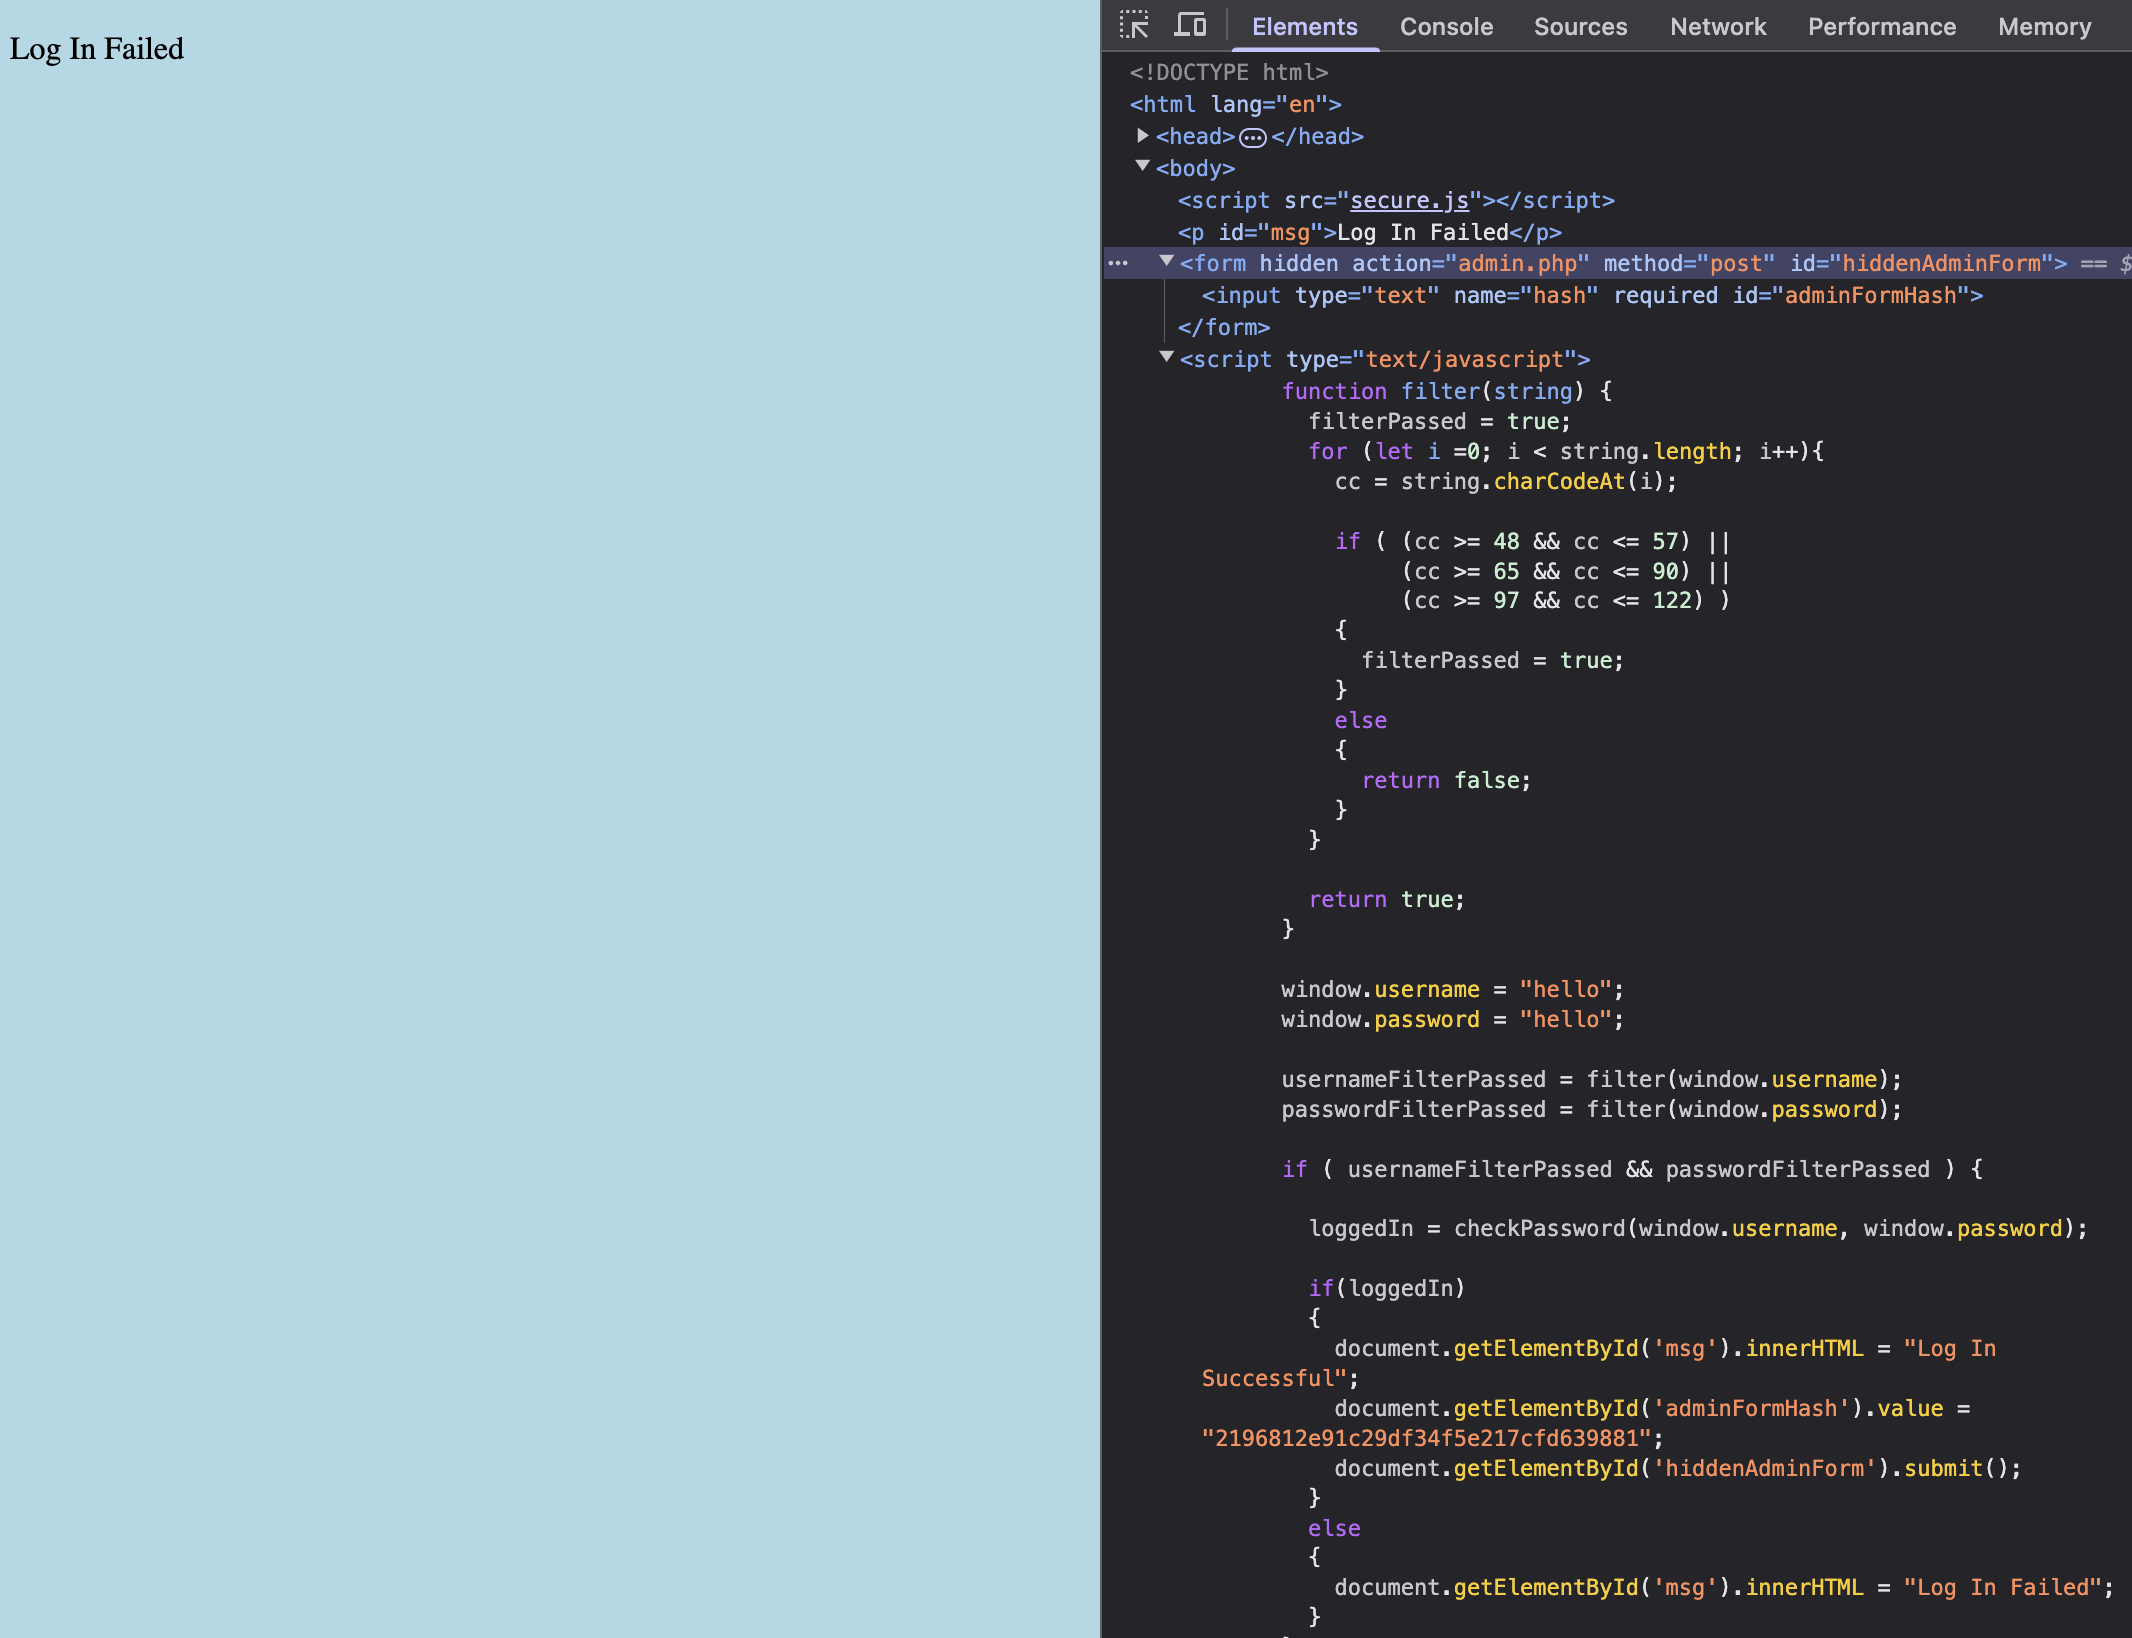This screenshot has width=2132, height=1638.
Task: Toggle the device toolbar emulation icon
Action: [x=1189, y=25]
